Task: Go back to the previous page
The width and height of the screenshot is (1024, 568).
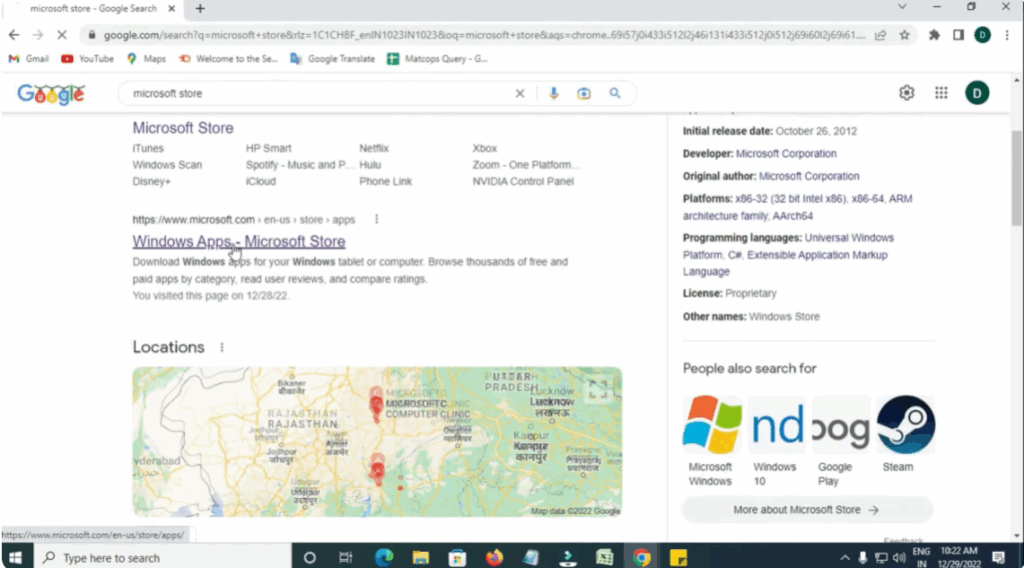Action: (14, 35)
